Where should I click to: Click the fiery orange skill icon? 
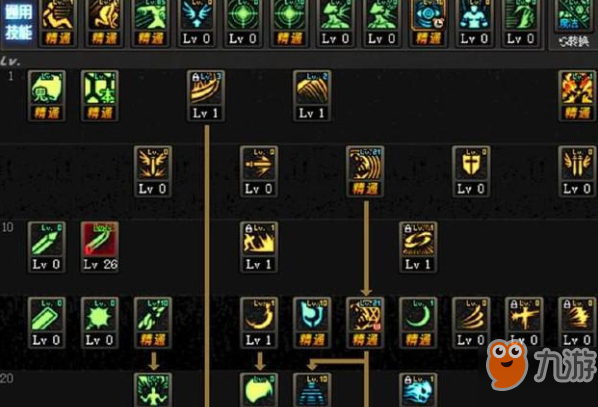[577, 95]
